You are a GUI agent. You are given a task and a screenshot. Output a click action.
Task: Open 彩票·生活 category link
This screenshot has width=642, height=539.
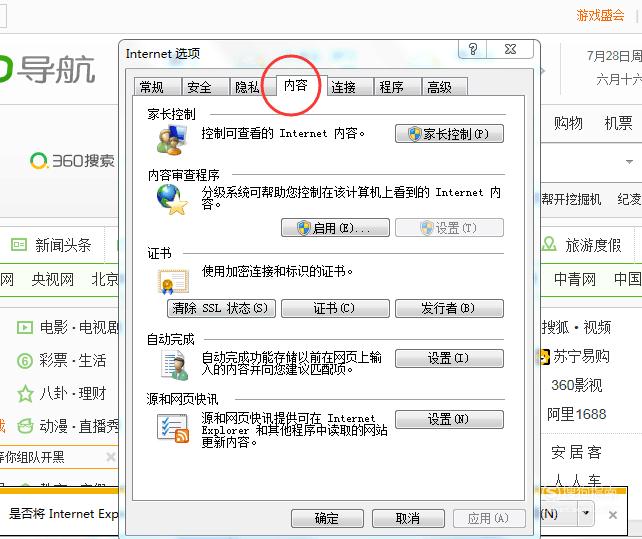tap(72, 360)
